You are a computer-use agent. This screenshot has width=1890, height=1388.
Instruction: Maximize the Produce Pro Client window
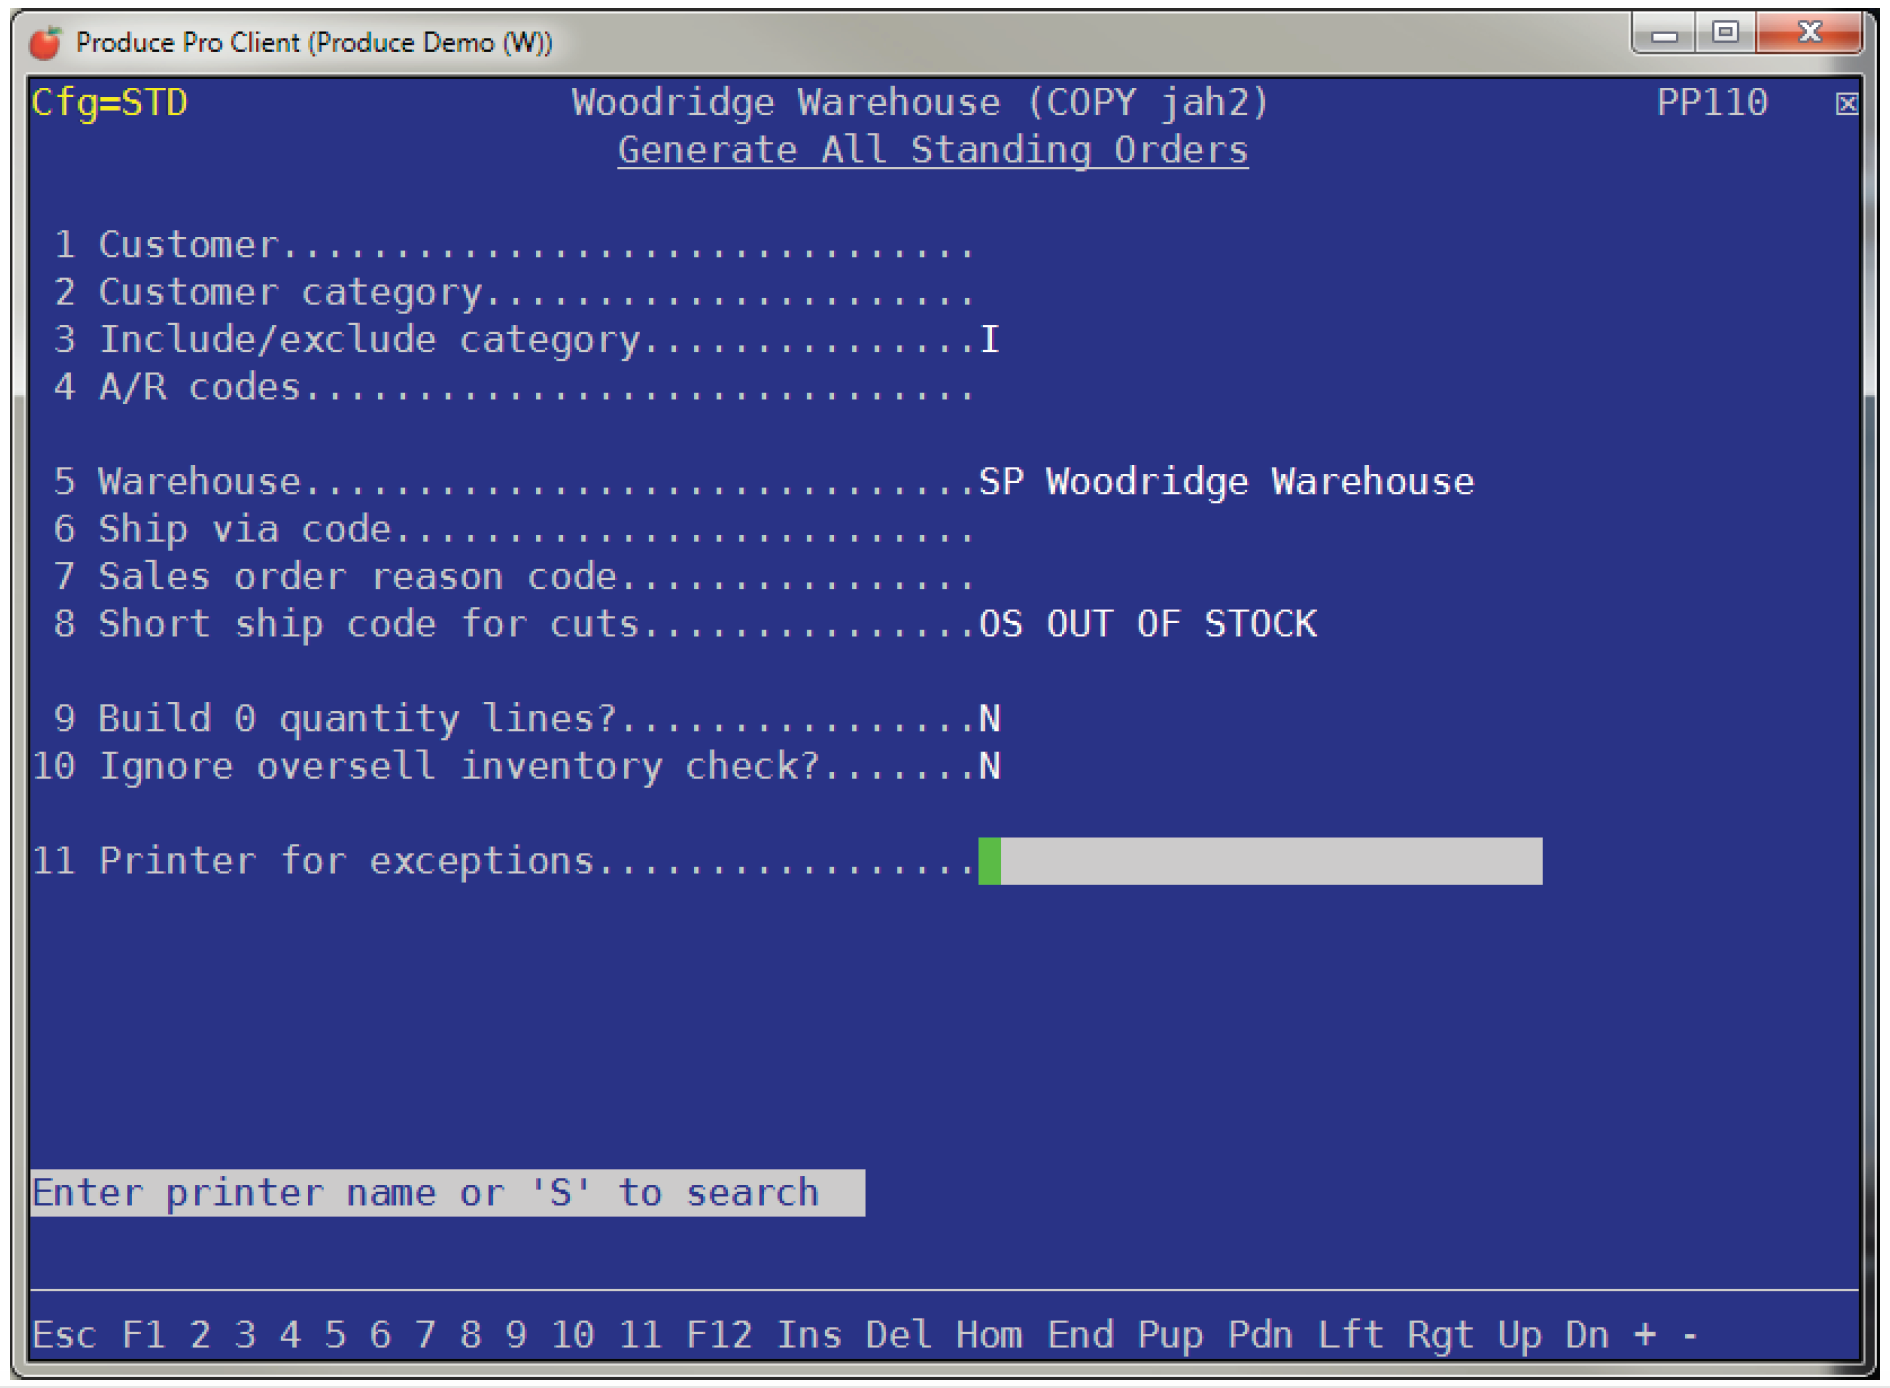[x=1725, y=33]
